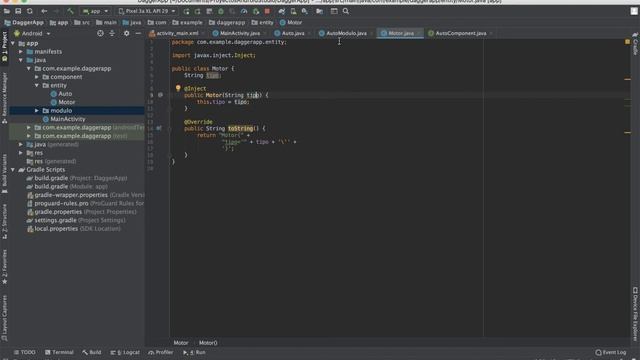Open the app run configuration dropdown
This screenshot has height=360, width=640.
[x=96, y=11]
